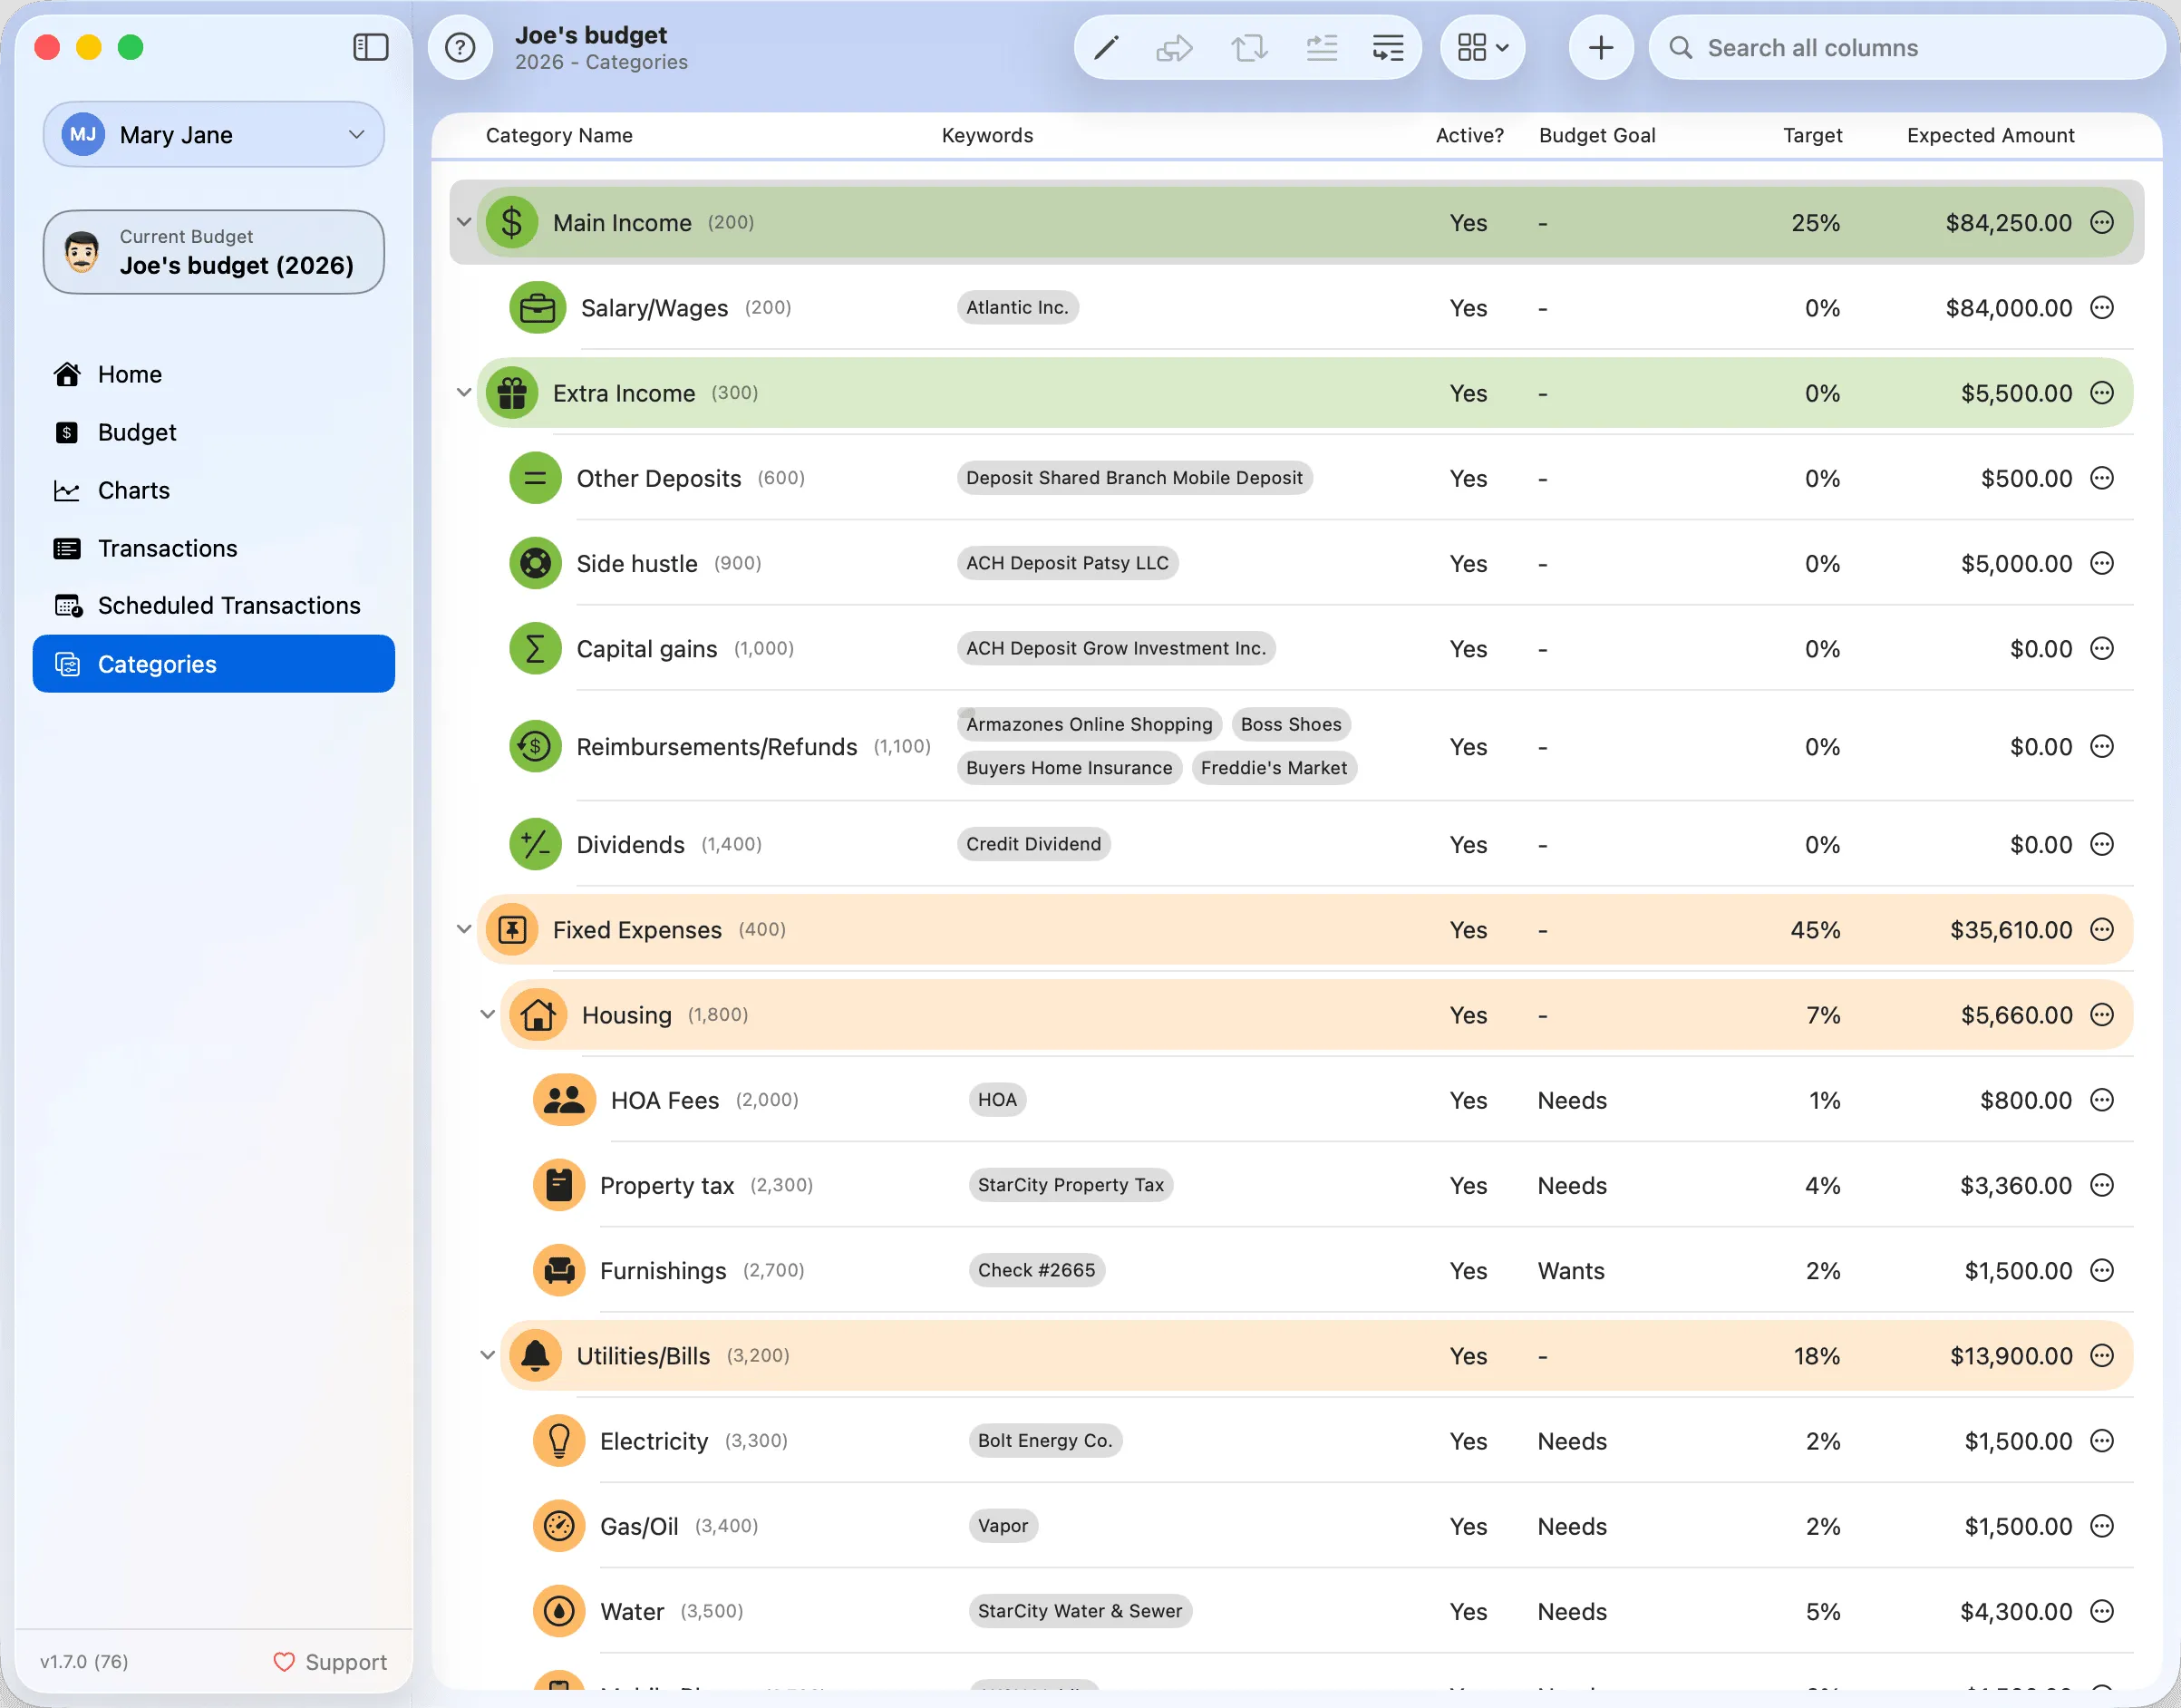Viewport: 2181px width, 1708px height.
Task: Collapse the Extra Income group chevron
Action: [464, 393]
